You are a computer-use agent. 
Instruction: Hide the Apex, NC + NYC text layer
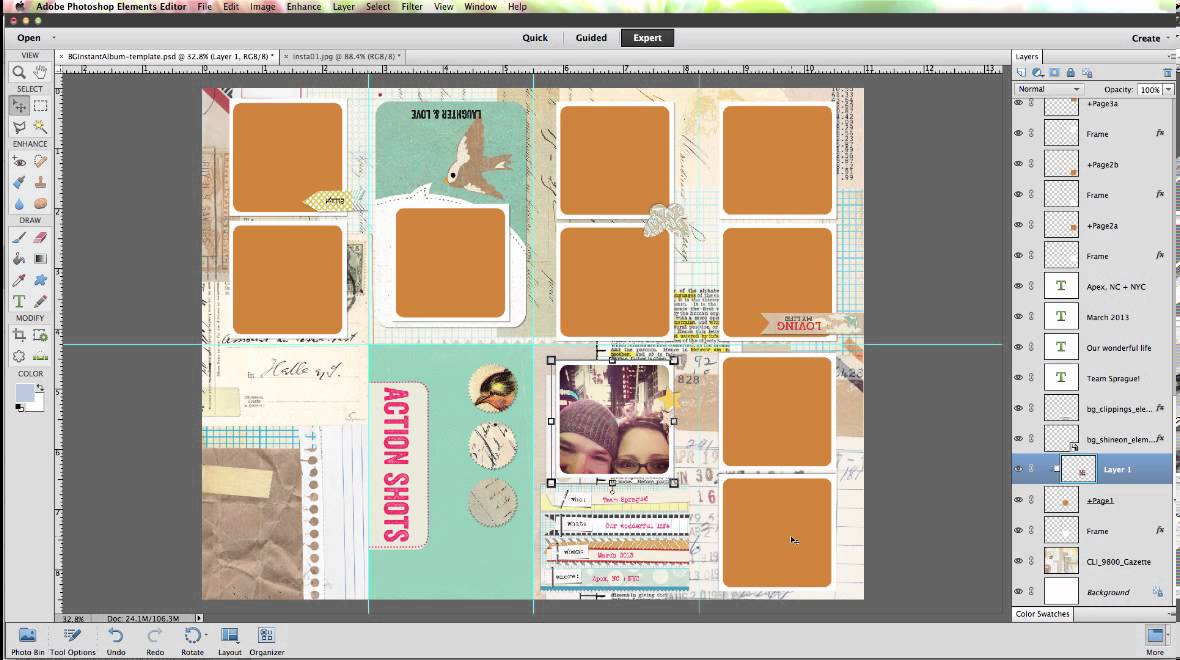(x=1018, y=286)
